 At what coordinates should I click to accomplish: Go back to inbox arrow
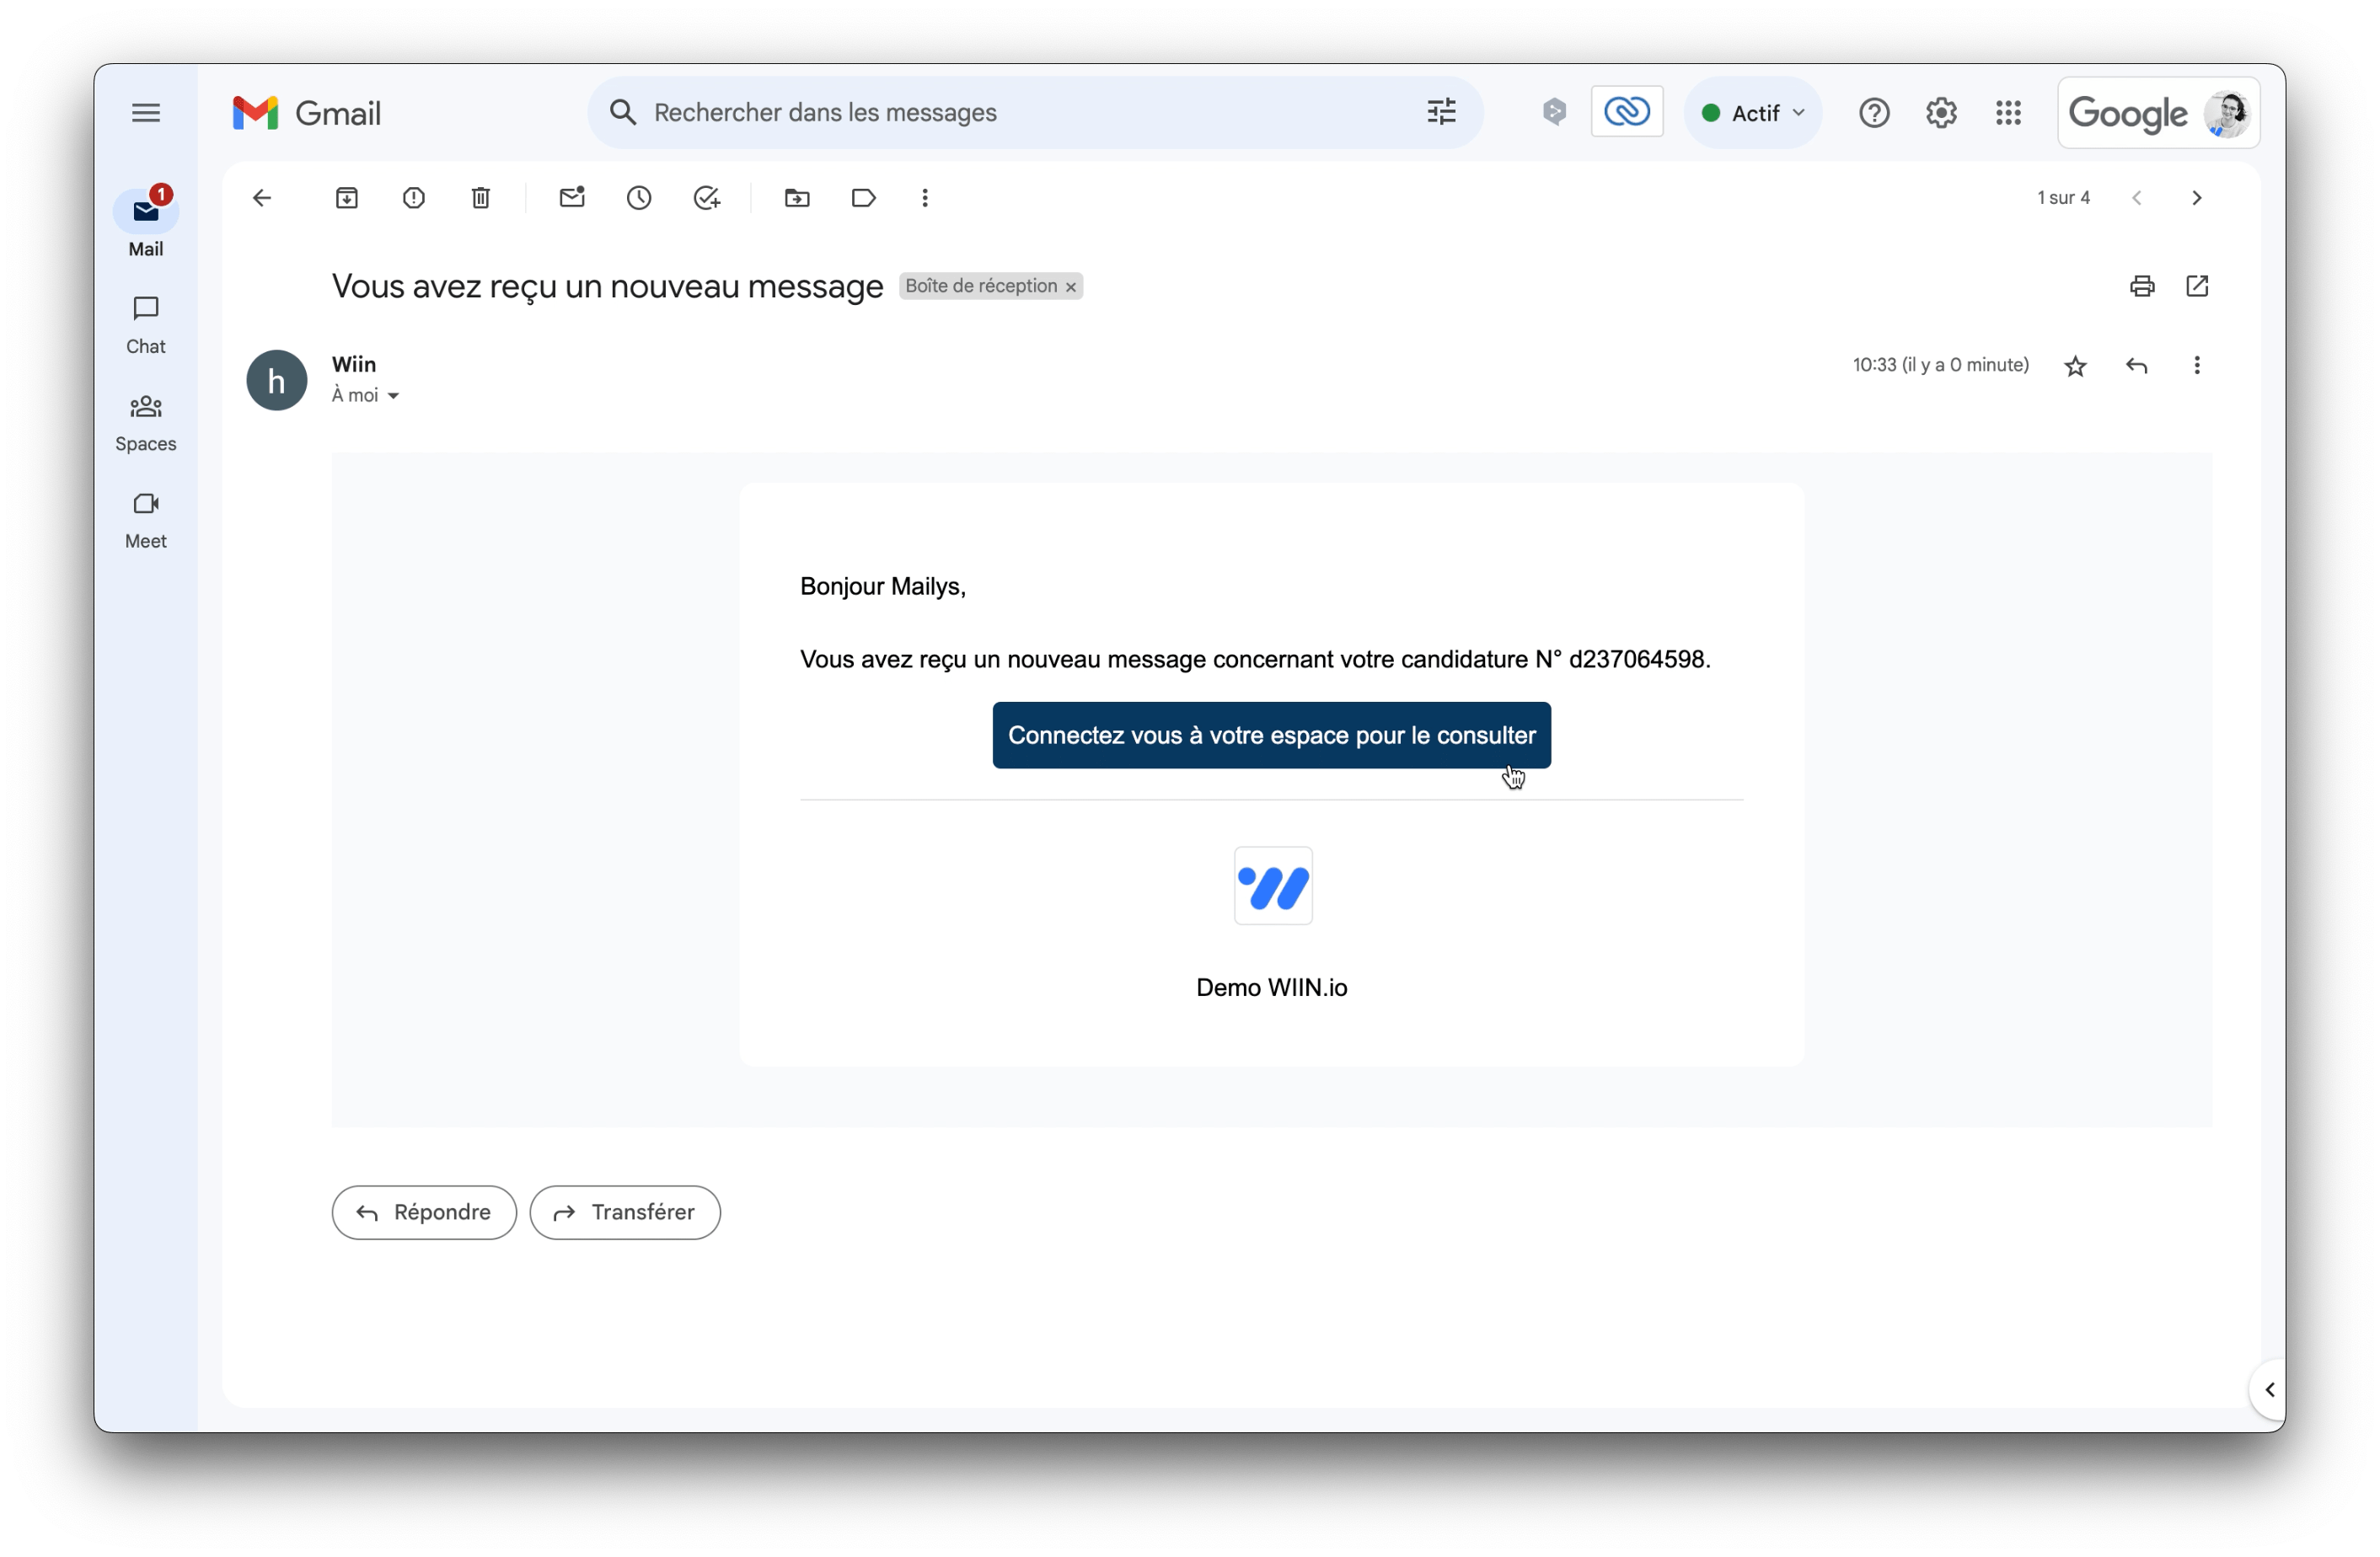pyautogui.click(x=262, y=198)
